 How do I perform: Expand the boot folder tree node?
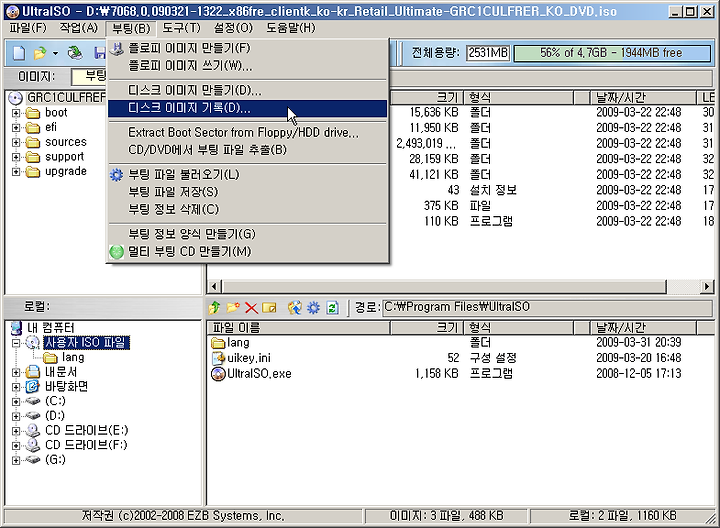(x=16, y=113)
